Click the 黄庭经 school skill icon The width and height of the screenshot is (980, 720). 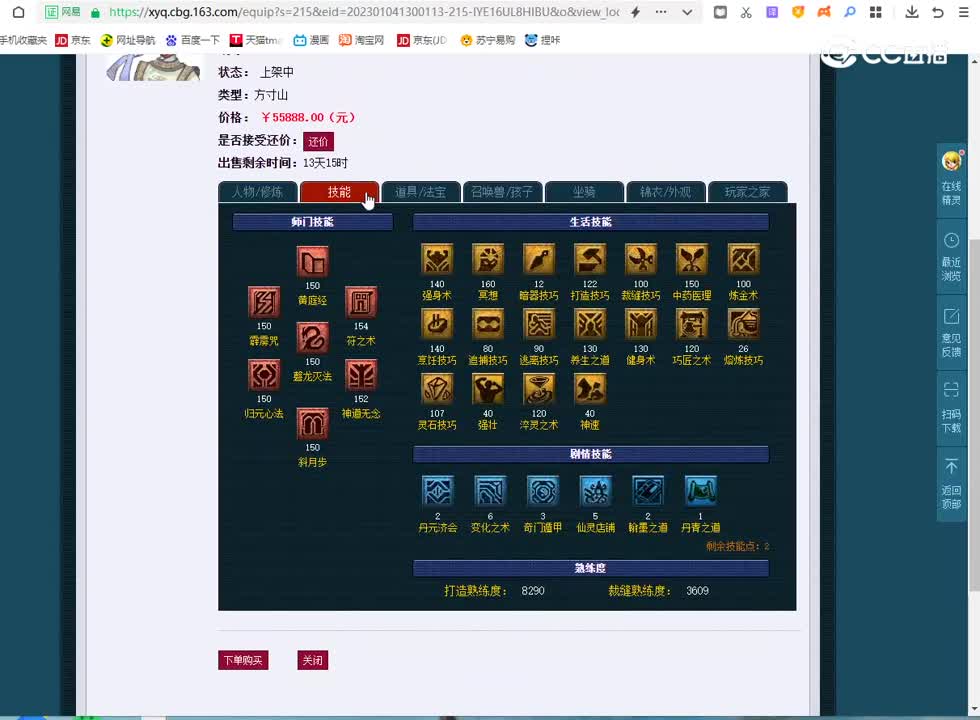pyautogui.click(x=312, y=262)
